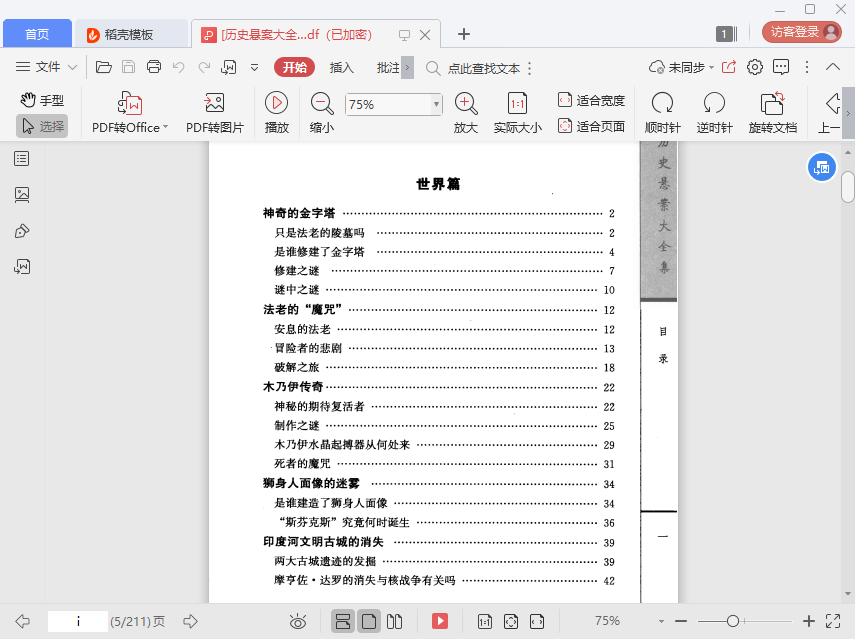Click status bar fit width icon
Image resolution: width=855 pixels, height=639 pixels.
coord(537,621)
